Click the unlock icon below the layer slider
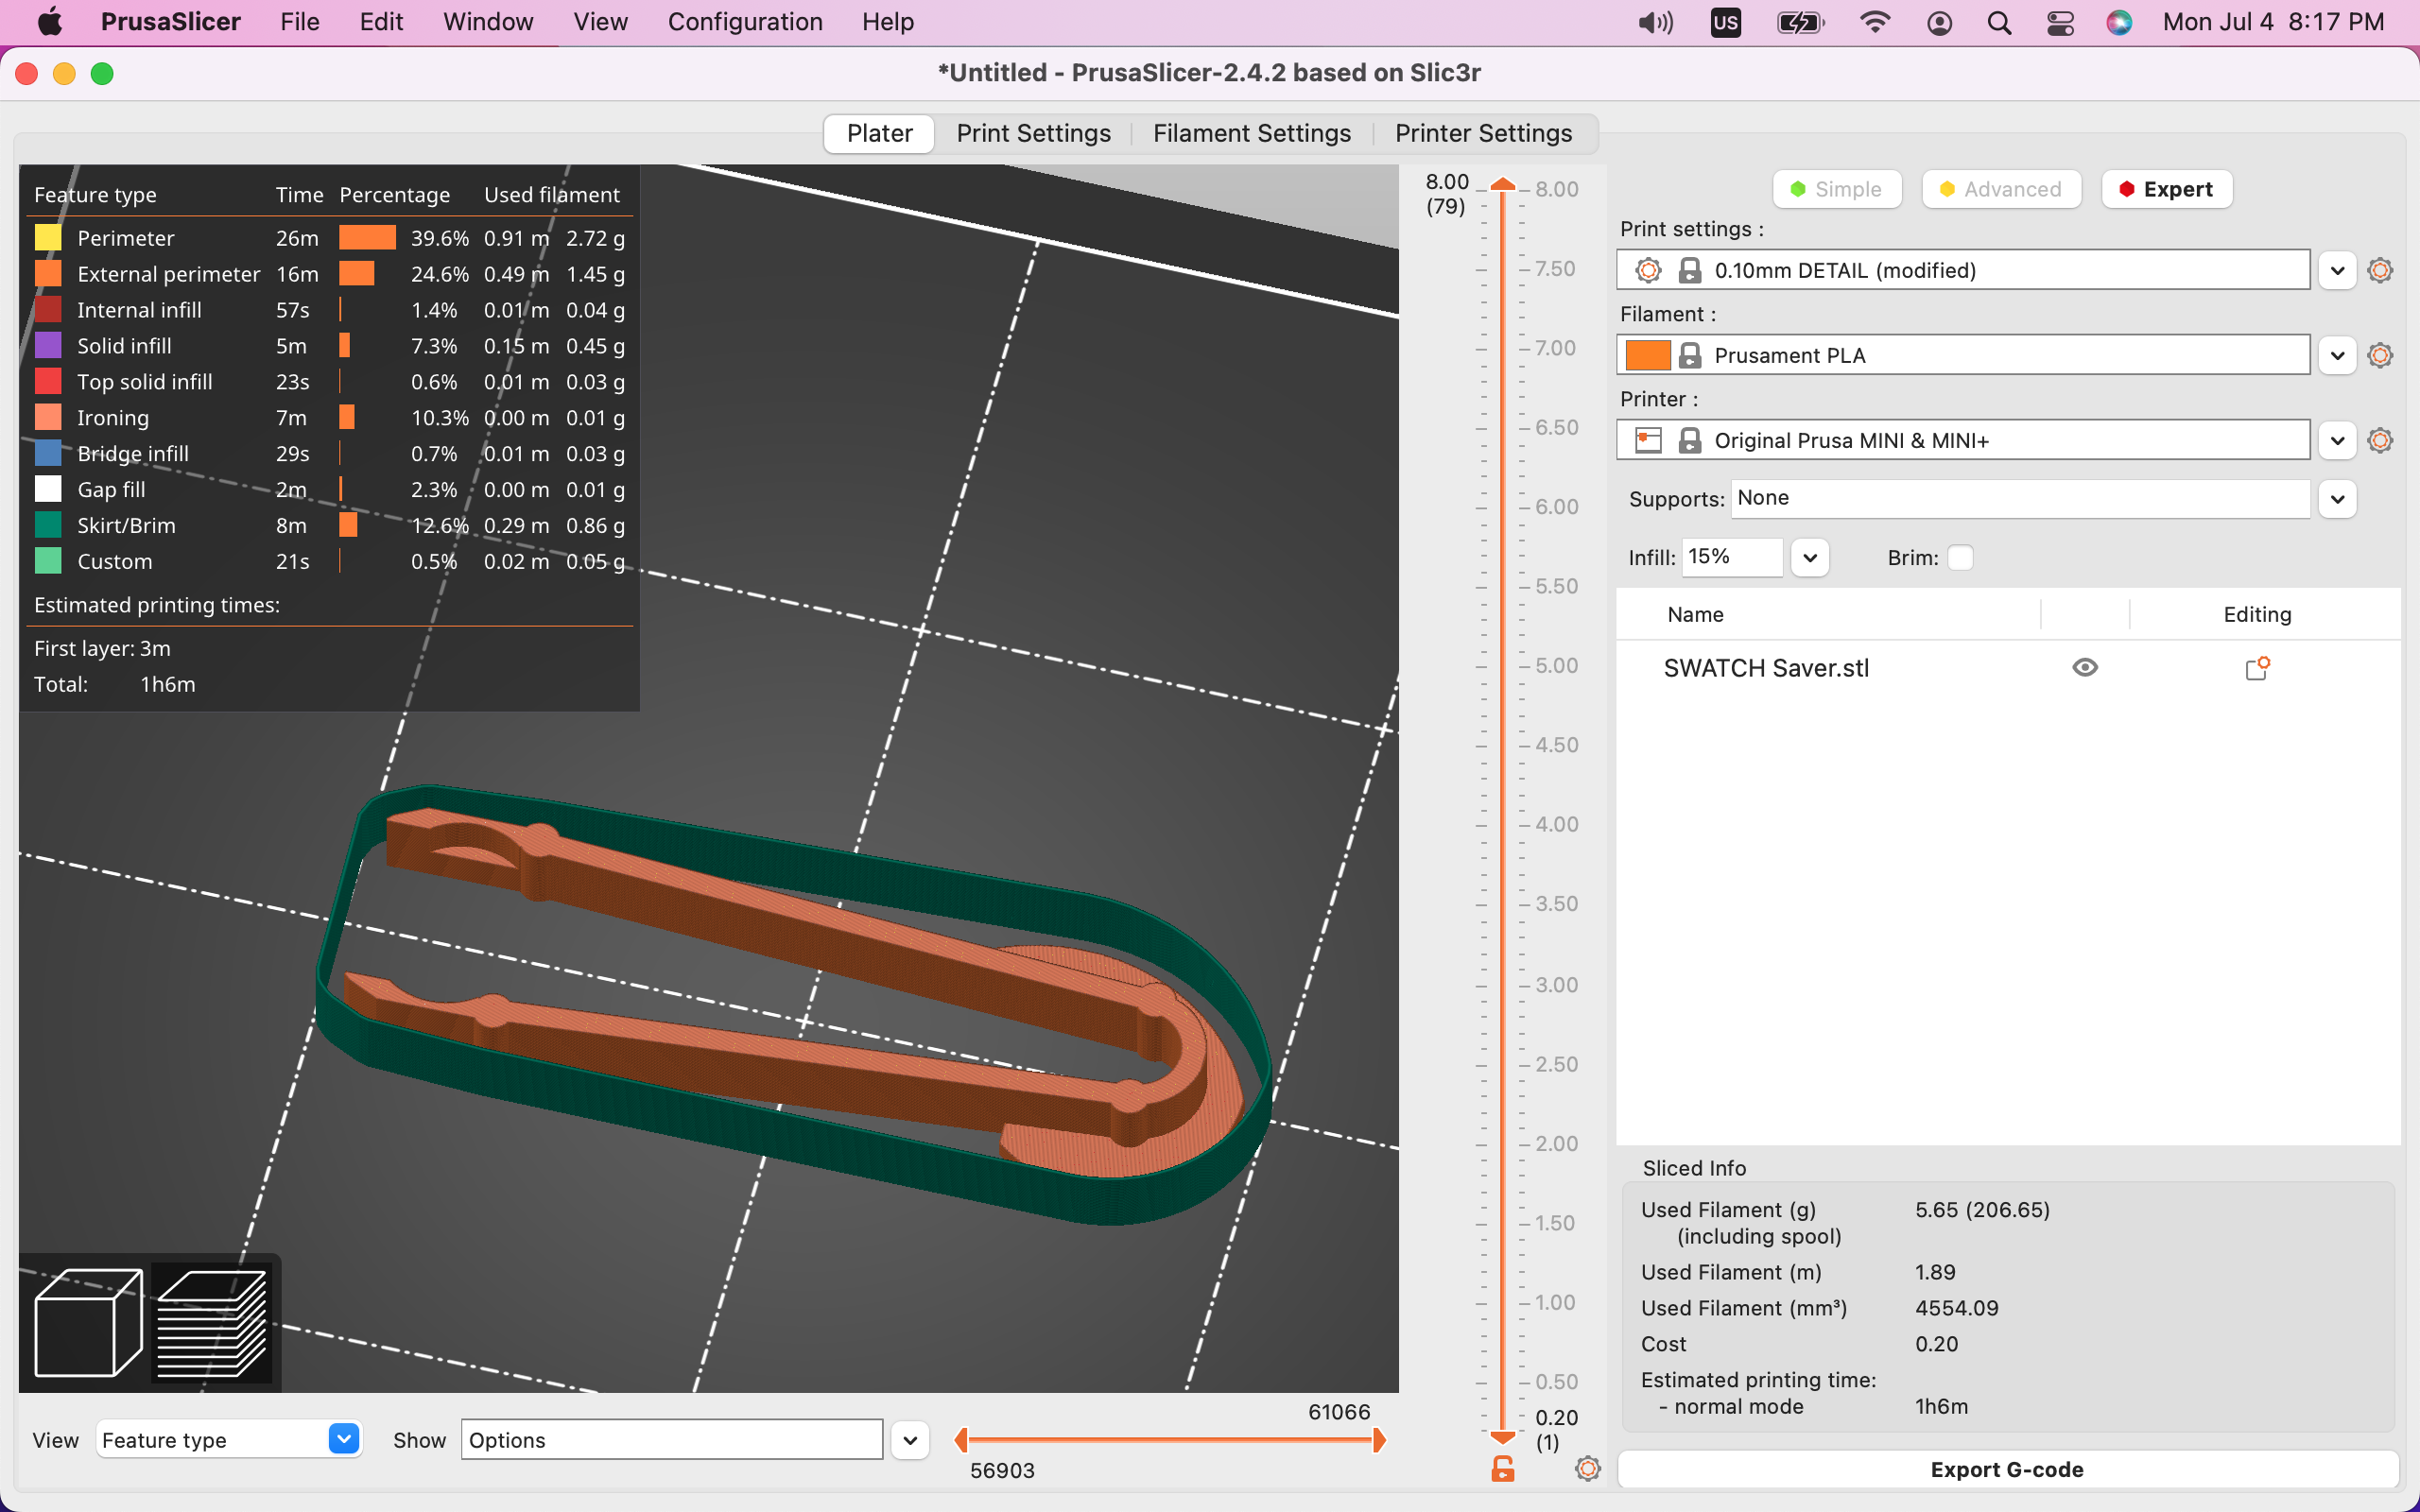The width and height of the screenshot is (2420, 1512). point(1503,1468)
